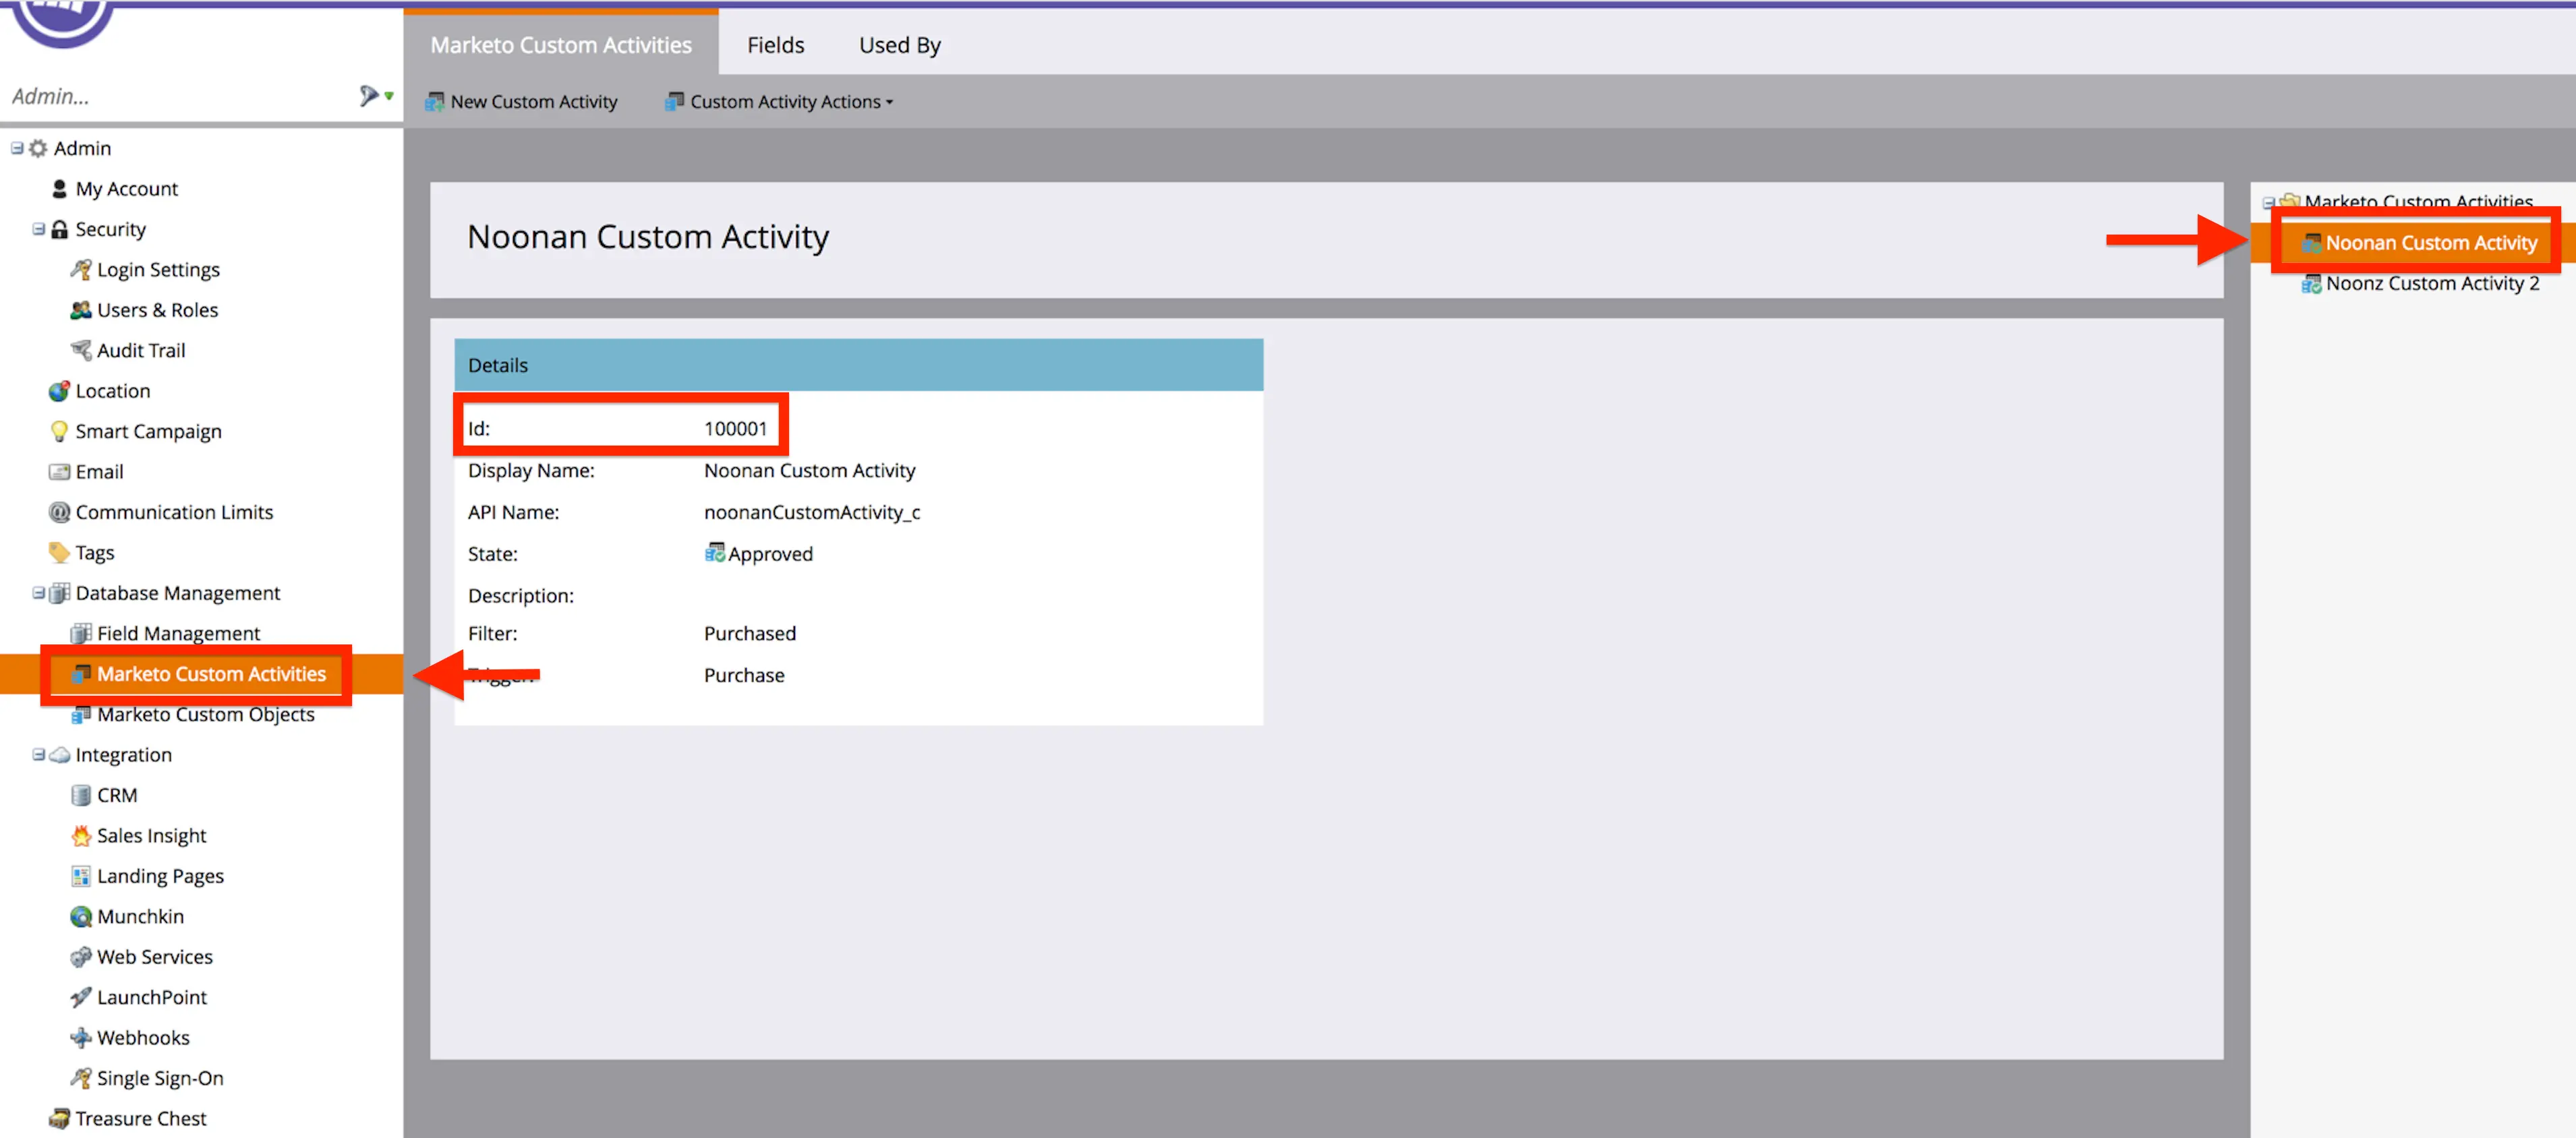Click the Landing Pages icon

[x=81, y=876]
